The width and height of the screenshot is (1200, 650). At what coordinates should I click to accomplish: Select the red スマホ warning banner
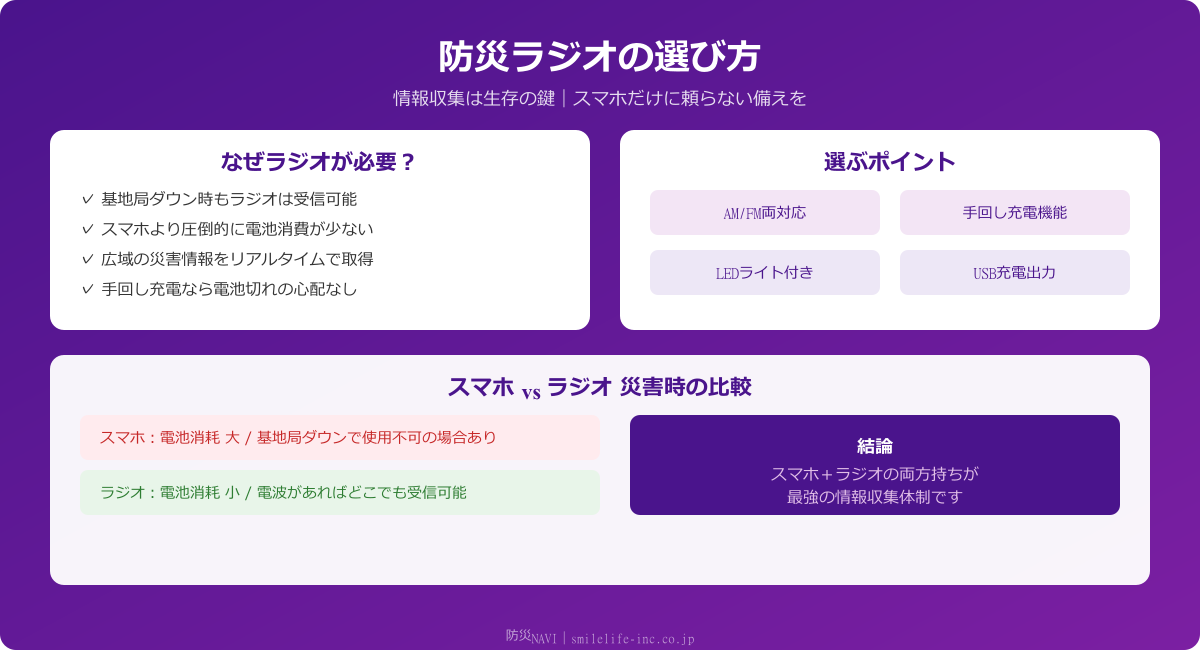pos(340,437)
